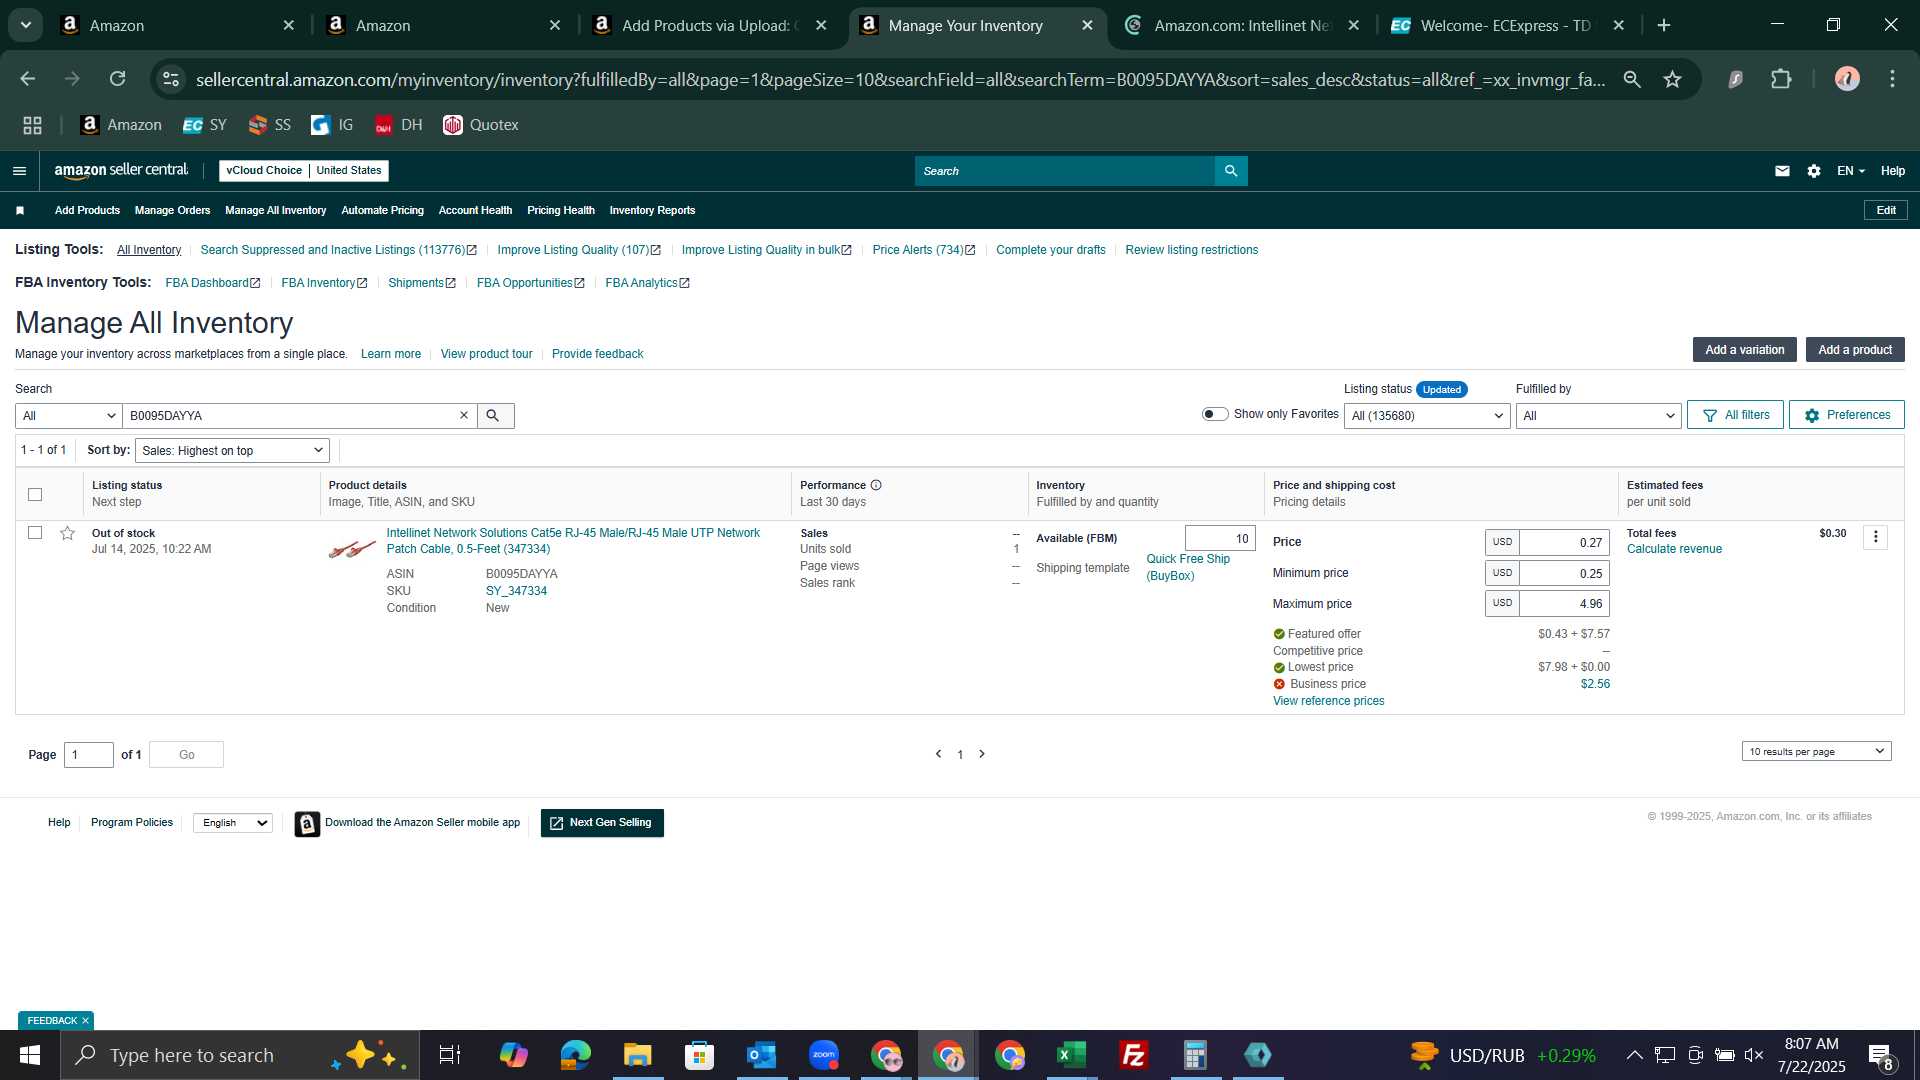Open the Windows Start menu
The height and width of the screenshot is (1080, 1920).
click(30, 1055)
